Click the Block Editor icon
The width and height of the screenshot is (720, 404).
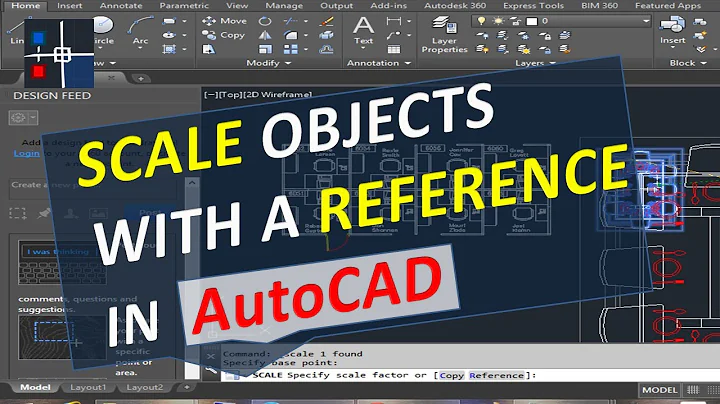[x=700, y=35]
